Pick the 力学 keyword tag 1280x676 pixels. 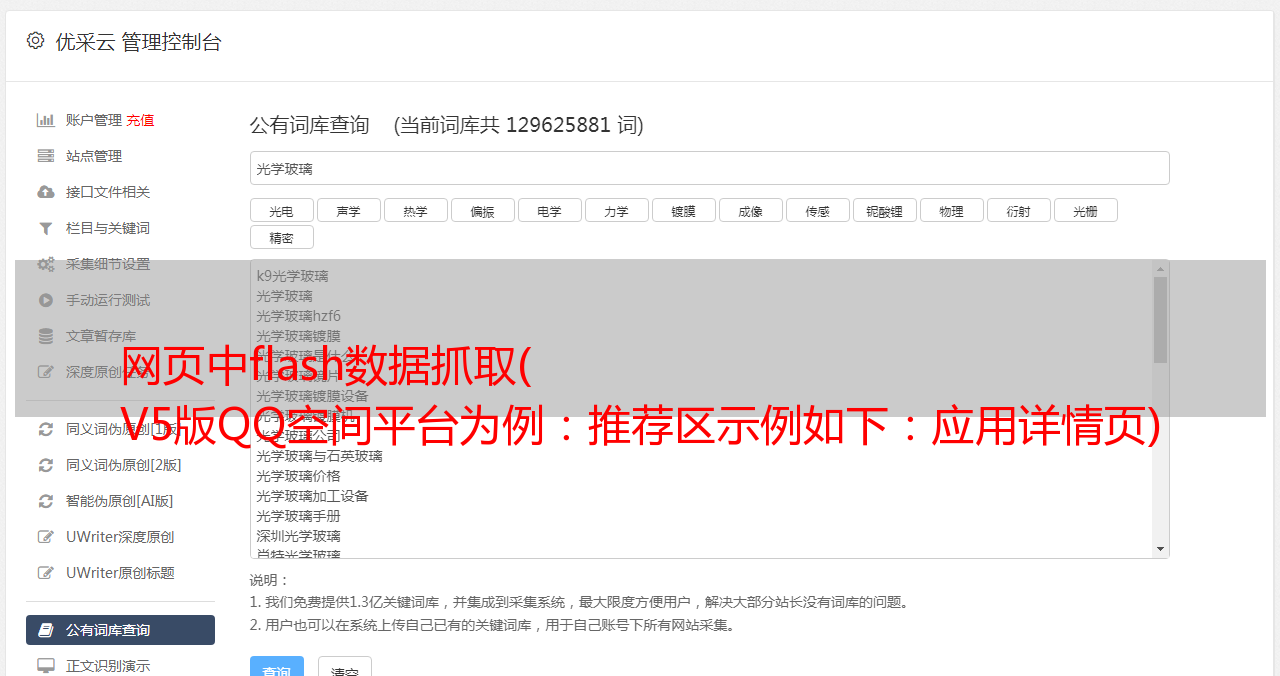click(617, 210)
